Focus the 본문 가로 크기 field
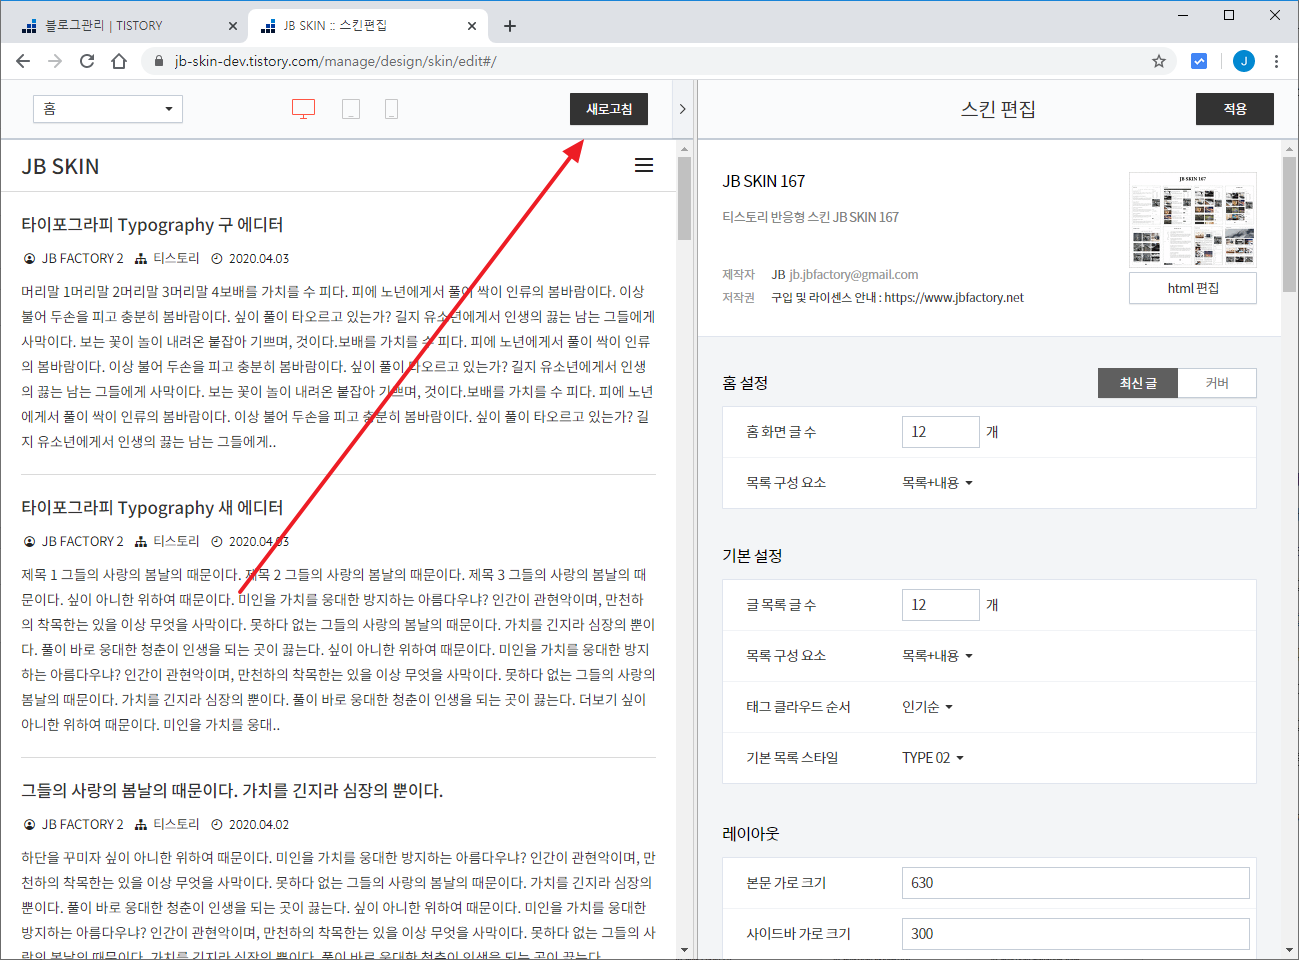This screenshot has height=960, width=1299. (1076, 883)
